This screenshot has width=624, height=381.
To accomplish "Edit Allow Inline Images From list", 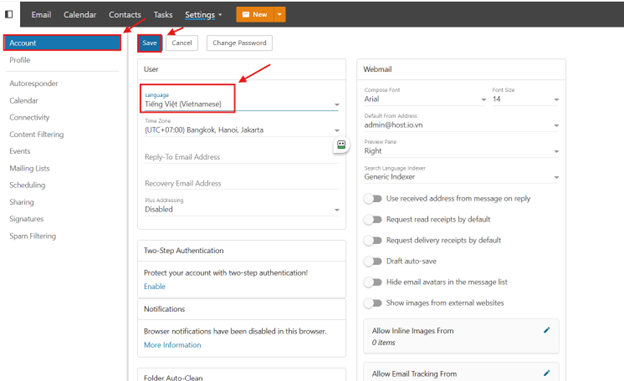I will [x=547, y=330].
